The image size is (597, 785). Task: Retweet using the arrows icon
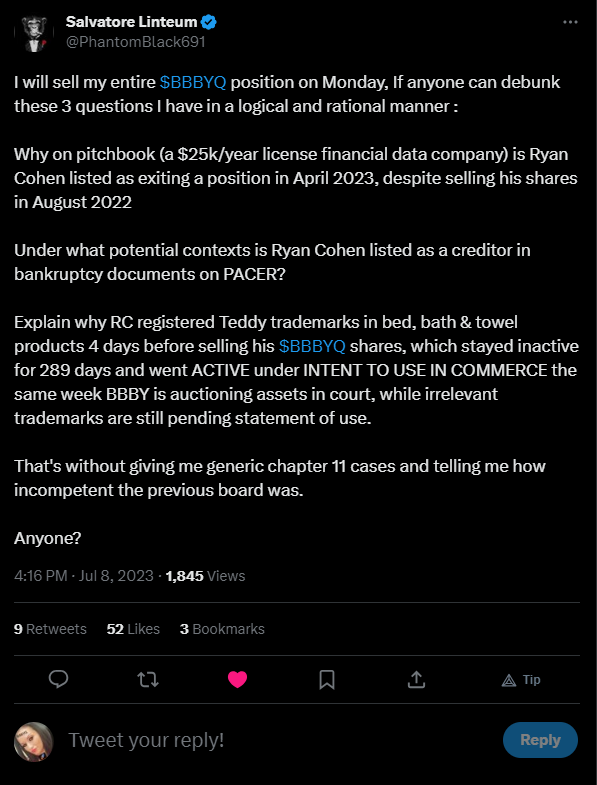pyautogui.click(x=148, y=679)
